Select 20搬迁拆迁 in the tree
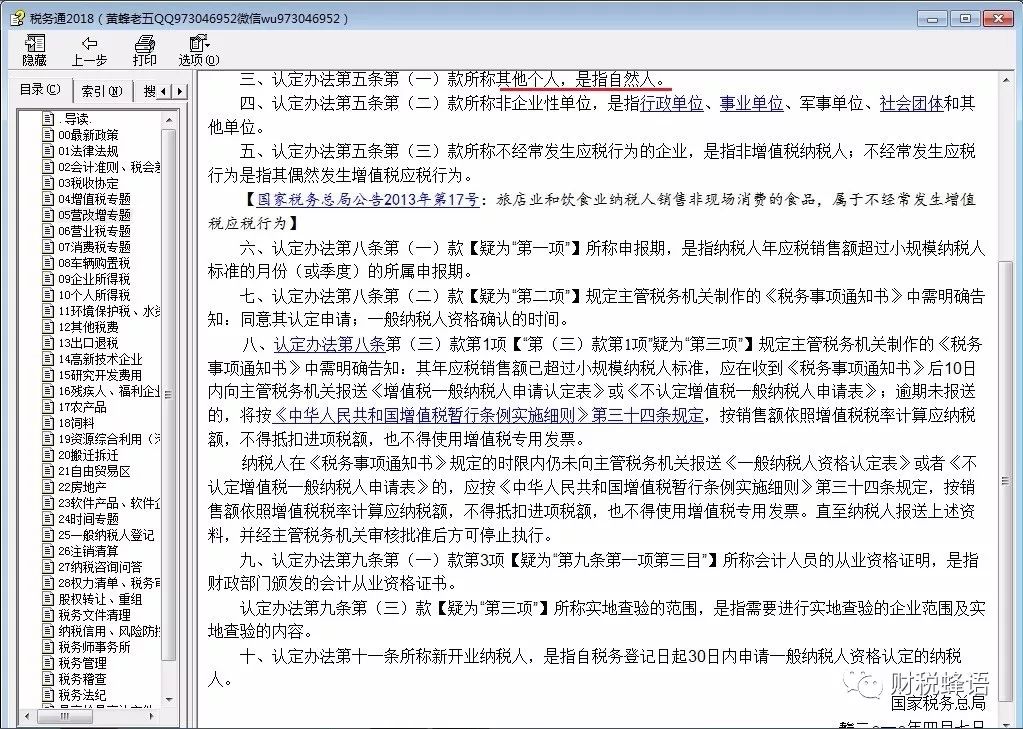Viewport: 1023px width, 729px height. [88, 455]
